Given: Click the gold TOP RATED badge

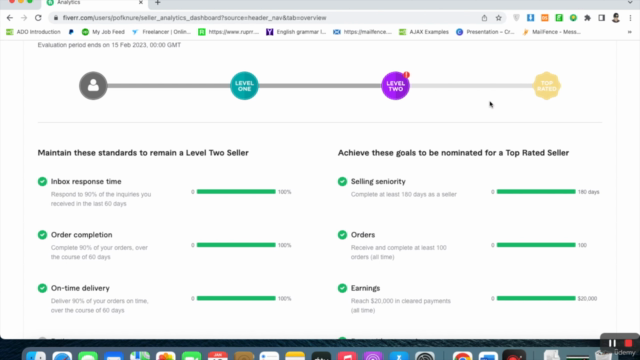Looking at the screenshot, I should (547, 86).
